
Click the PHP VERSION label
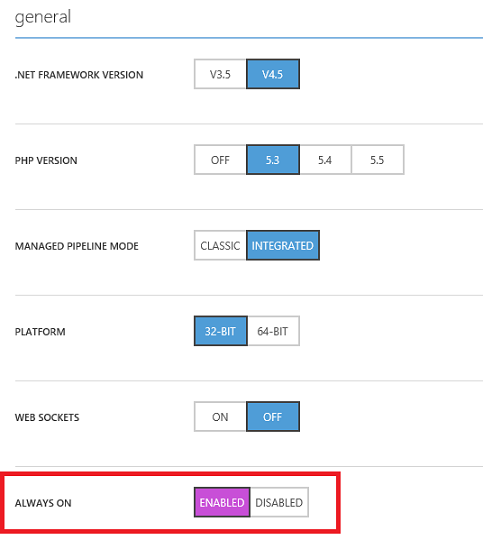[46, 160]
